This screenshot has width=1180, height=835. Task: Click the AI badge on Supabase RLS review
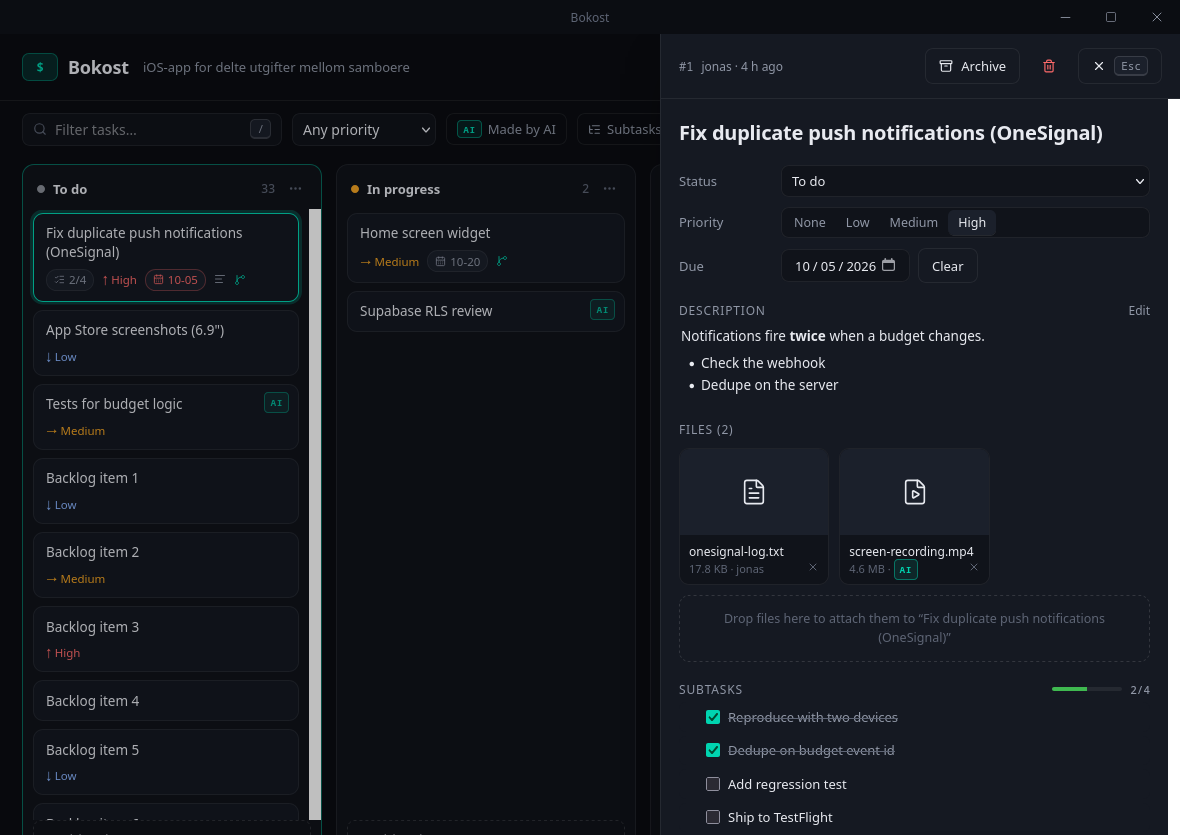pyautogui.click(x=602, y=310)
